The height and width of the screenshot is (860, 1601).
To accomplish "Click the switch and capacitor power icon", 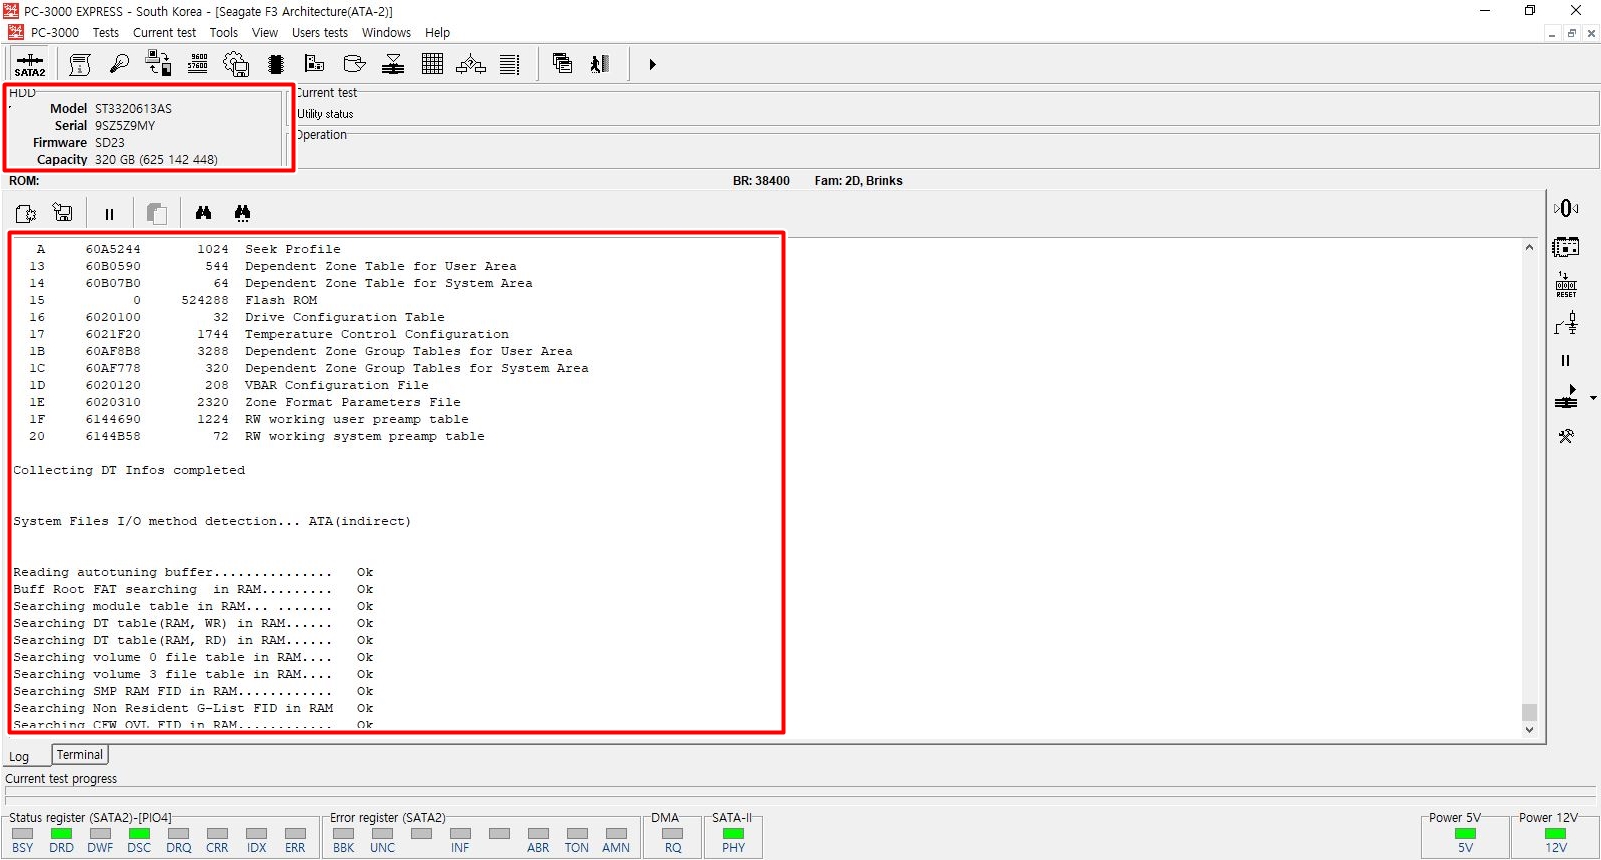I will [x=1566, y=323].
